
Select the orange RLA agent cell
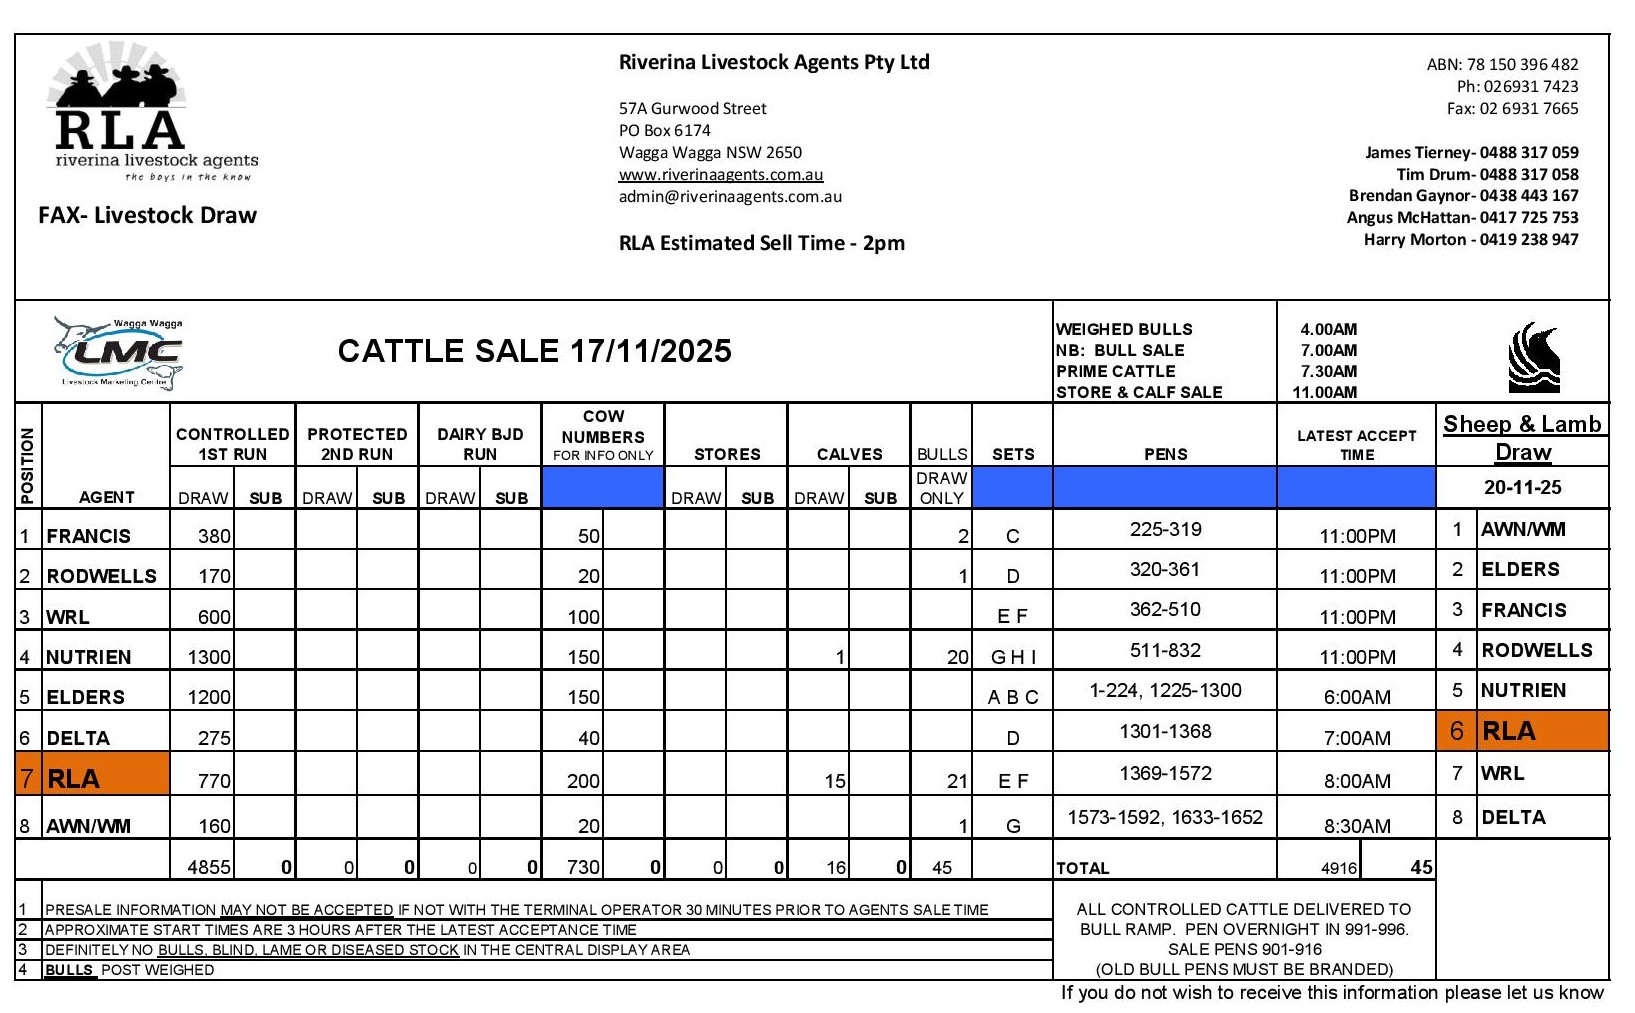pyautogui.click(x=105, y=779)
